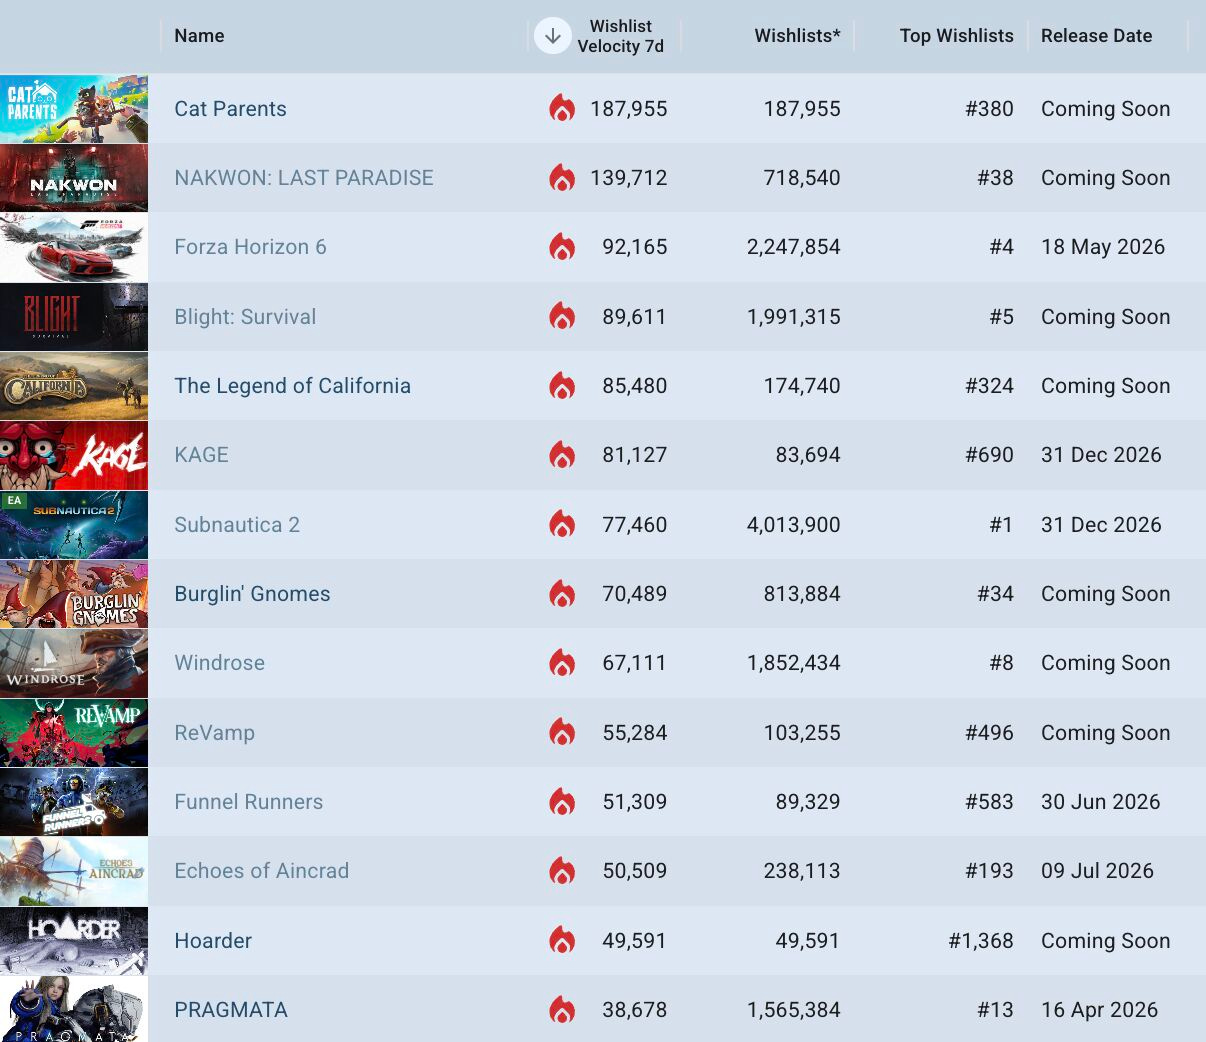The image size is (1206, 1042).
Task: Click the KAGE red mask thumbnail
Action: click(74, 455)
